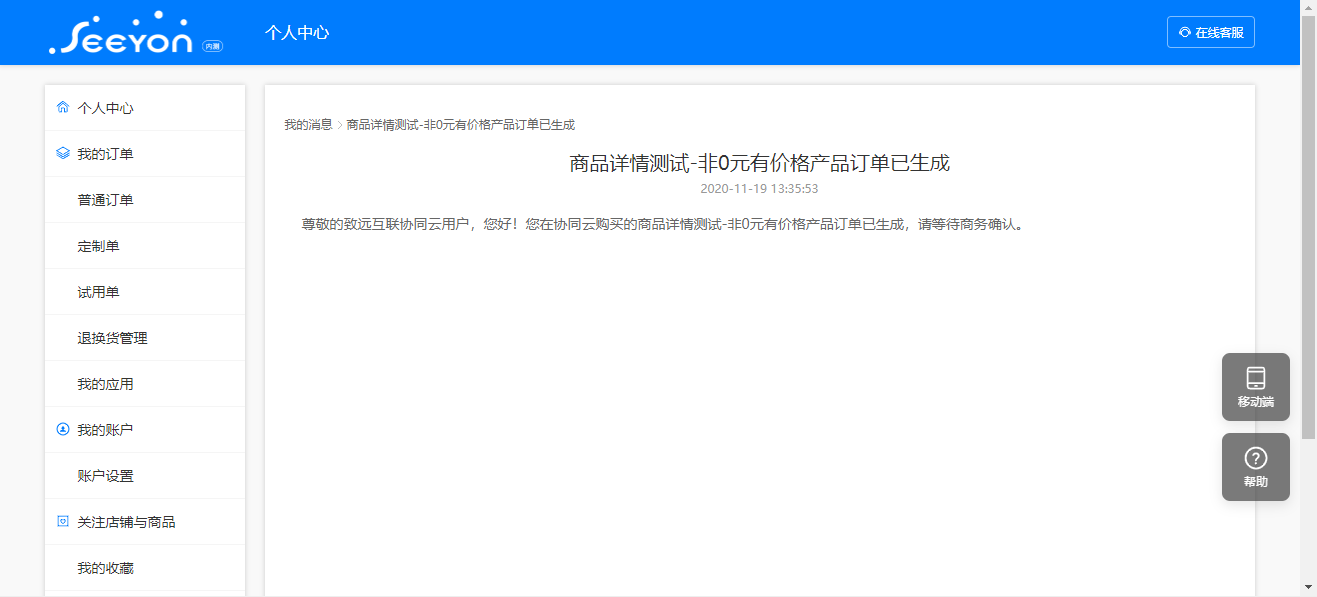Select 关注店铺与商品 sidebar section
The height and width of the screenshot is (597, 1317).
click(x=145, y=522)
